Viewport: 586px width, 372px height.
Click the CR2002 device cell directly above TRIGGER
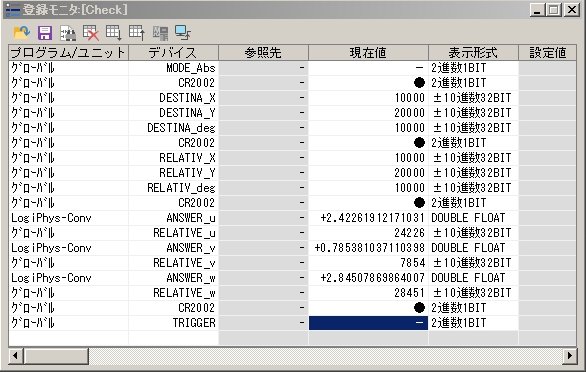173,308
